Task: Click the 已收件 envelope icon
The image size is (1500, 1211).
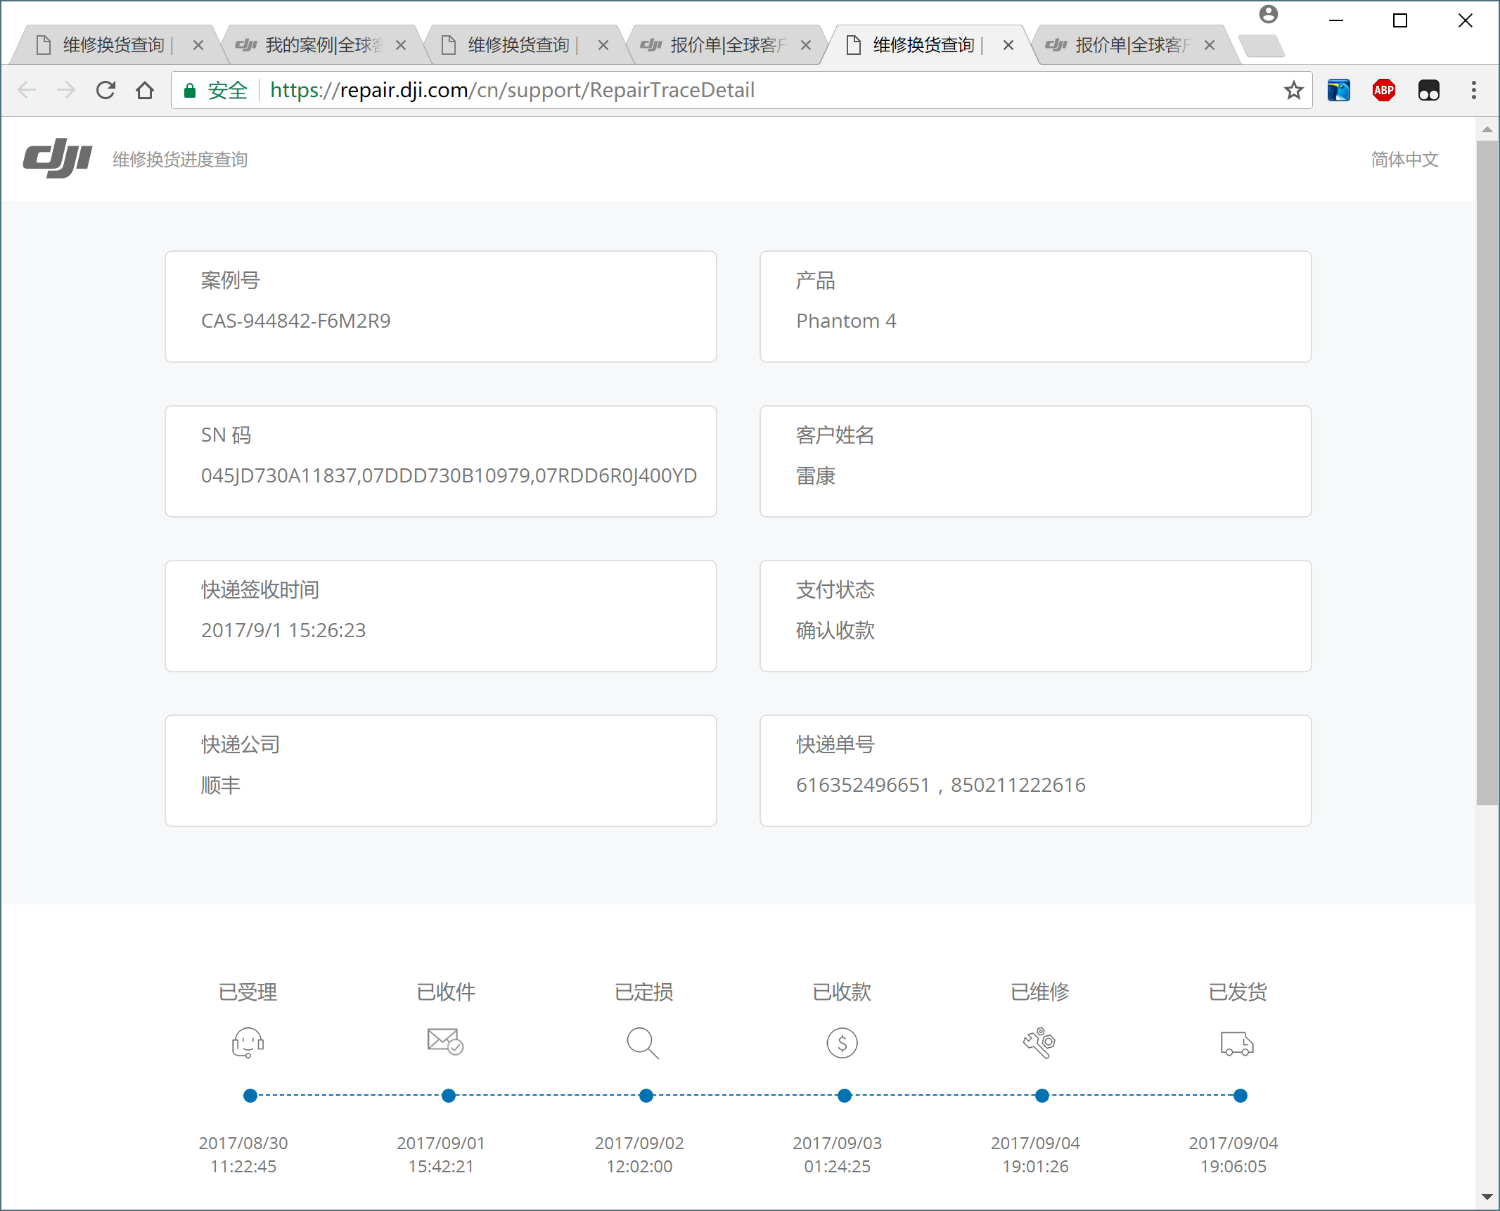Action: 445,1041
